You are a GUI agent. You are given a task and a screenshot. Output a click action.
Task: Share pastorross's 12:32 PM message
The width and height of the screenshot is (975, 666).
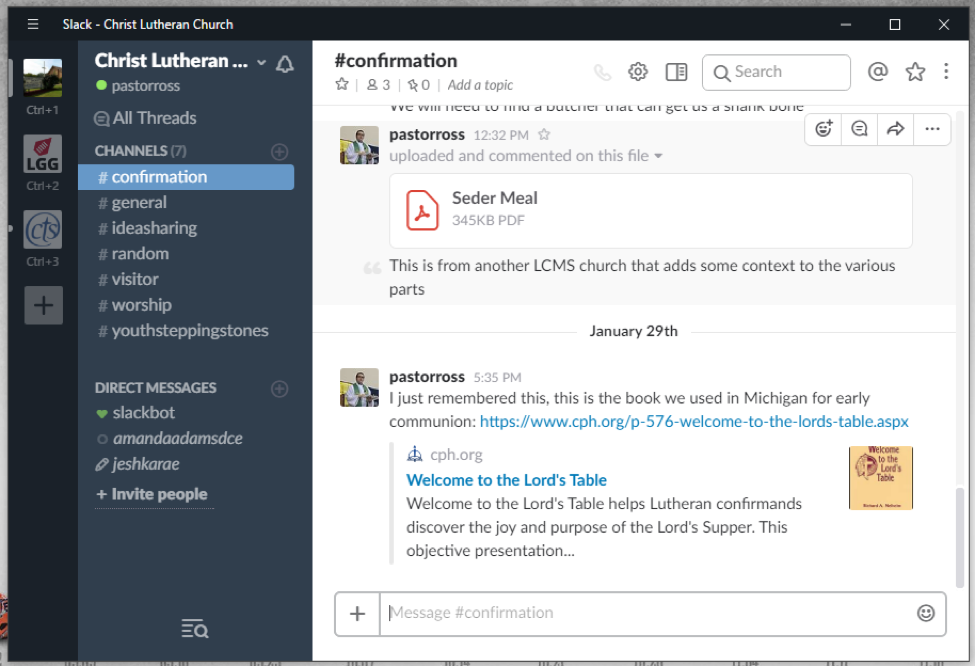895,129
